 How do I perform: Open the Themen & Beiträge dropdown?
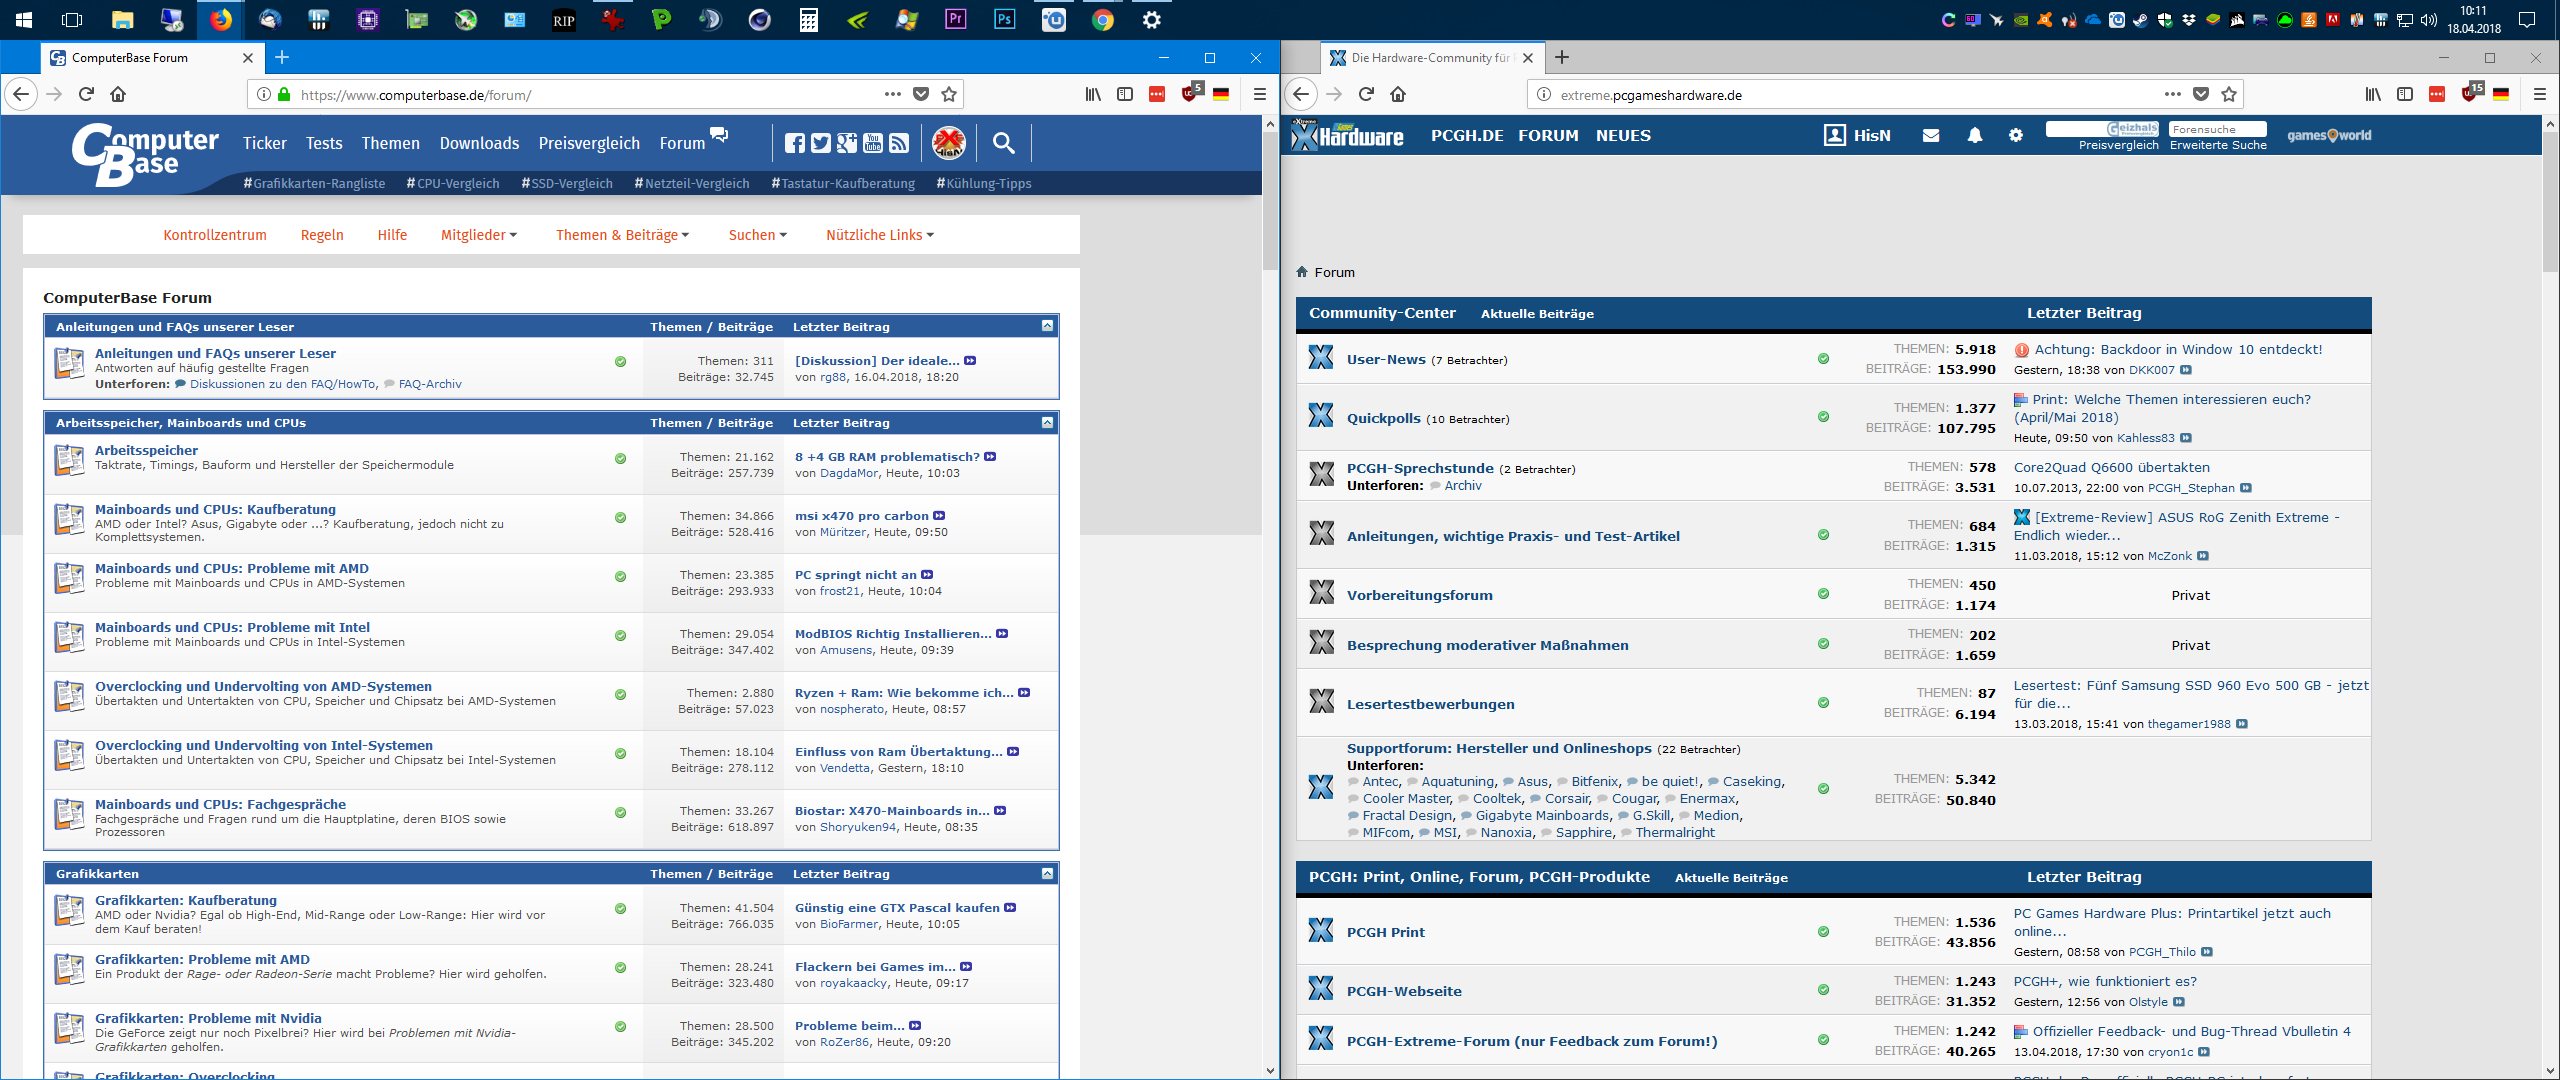tap(622, 235)
